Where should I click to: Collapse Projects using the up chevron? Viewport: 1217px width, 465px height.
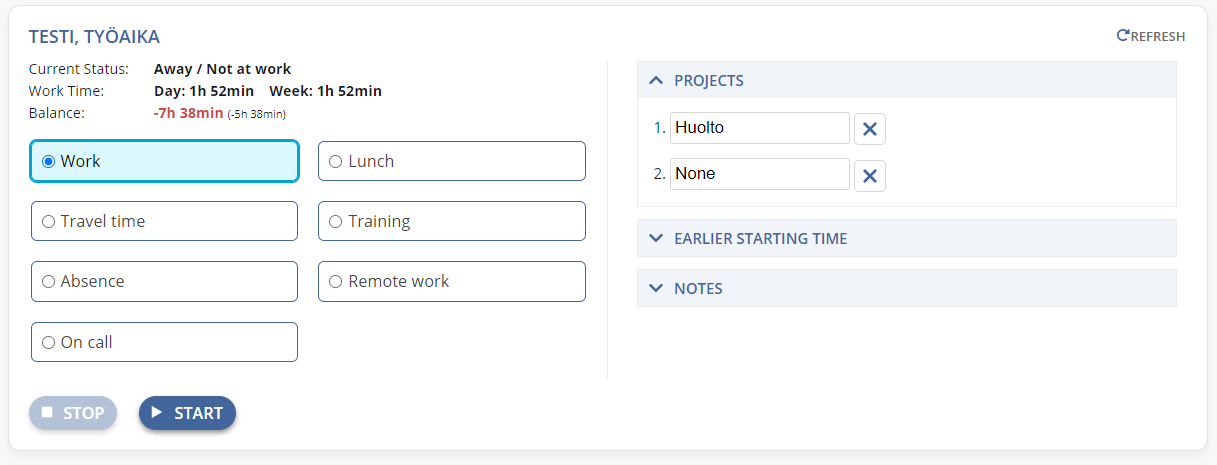point(656,80)
